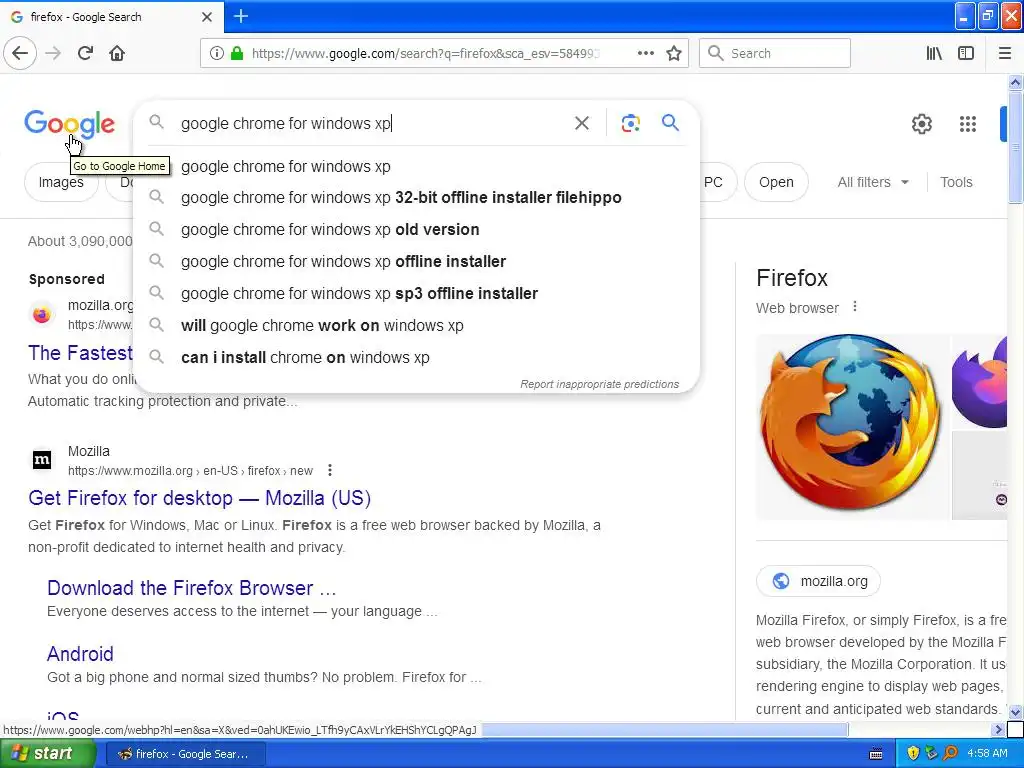Click the 4:58 AM clock

(987, 753)
